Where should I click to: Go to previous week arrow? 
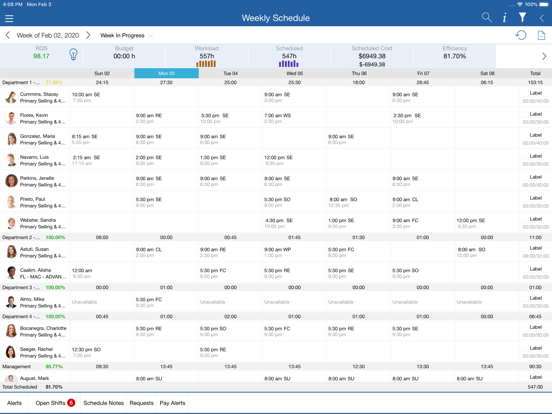tap(8, 35)
